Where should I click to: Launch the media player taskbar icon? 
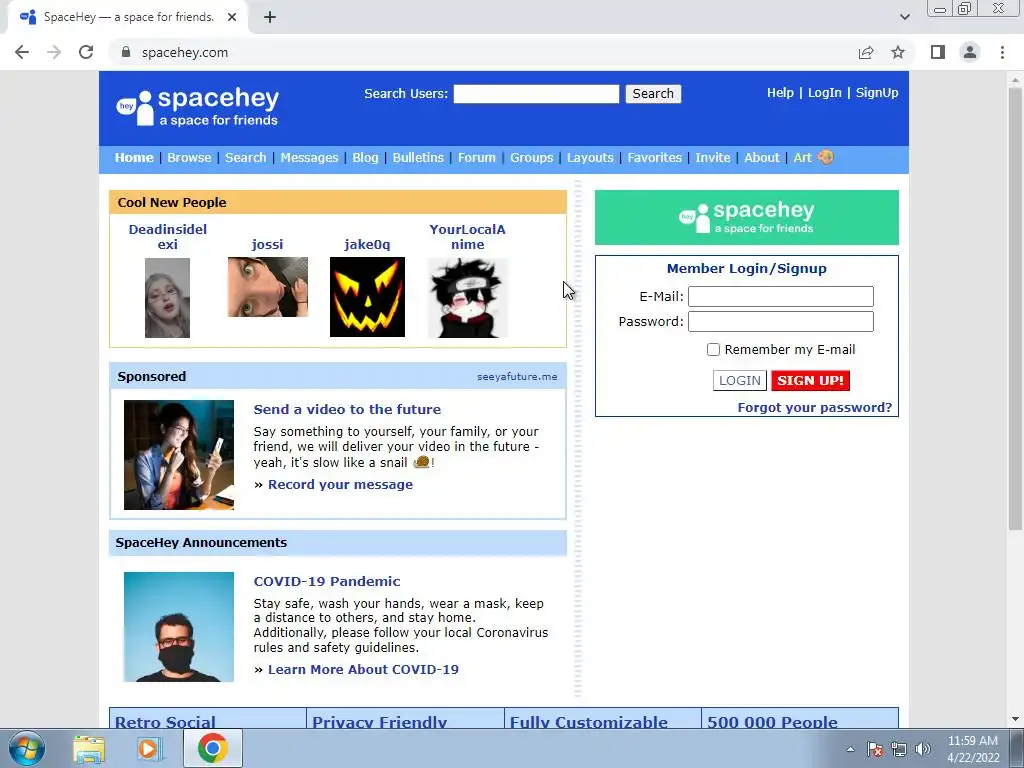pyautogui.click(x=150, y=748)
